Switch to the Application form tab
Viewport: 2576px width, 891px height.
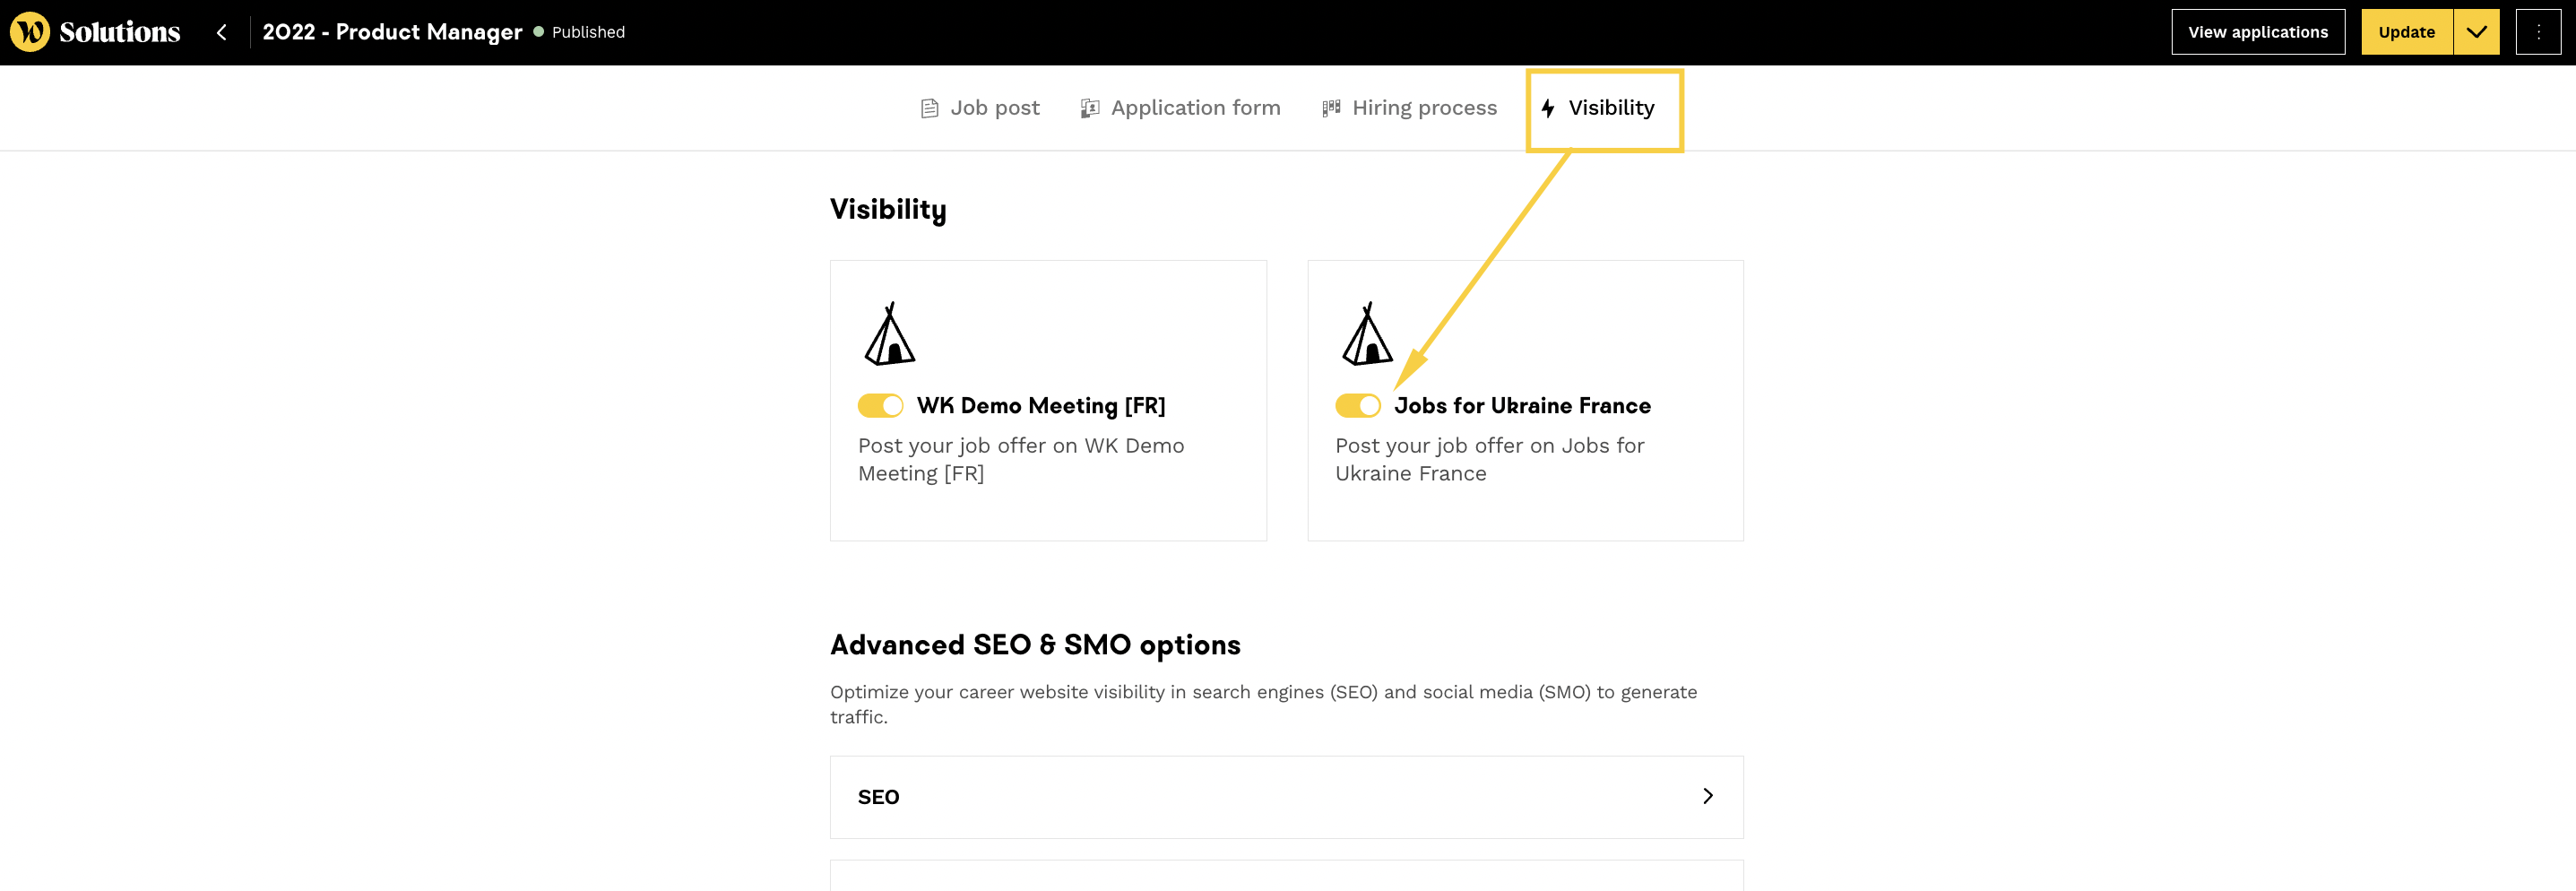click(x=1181, y=108)
